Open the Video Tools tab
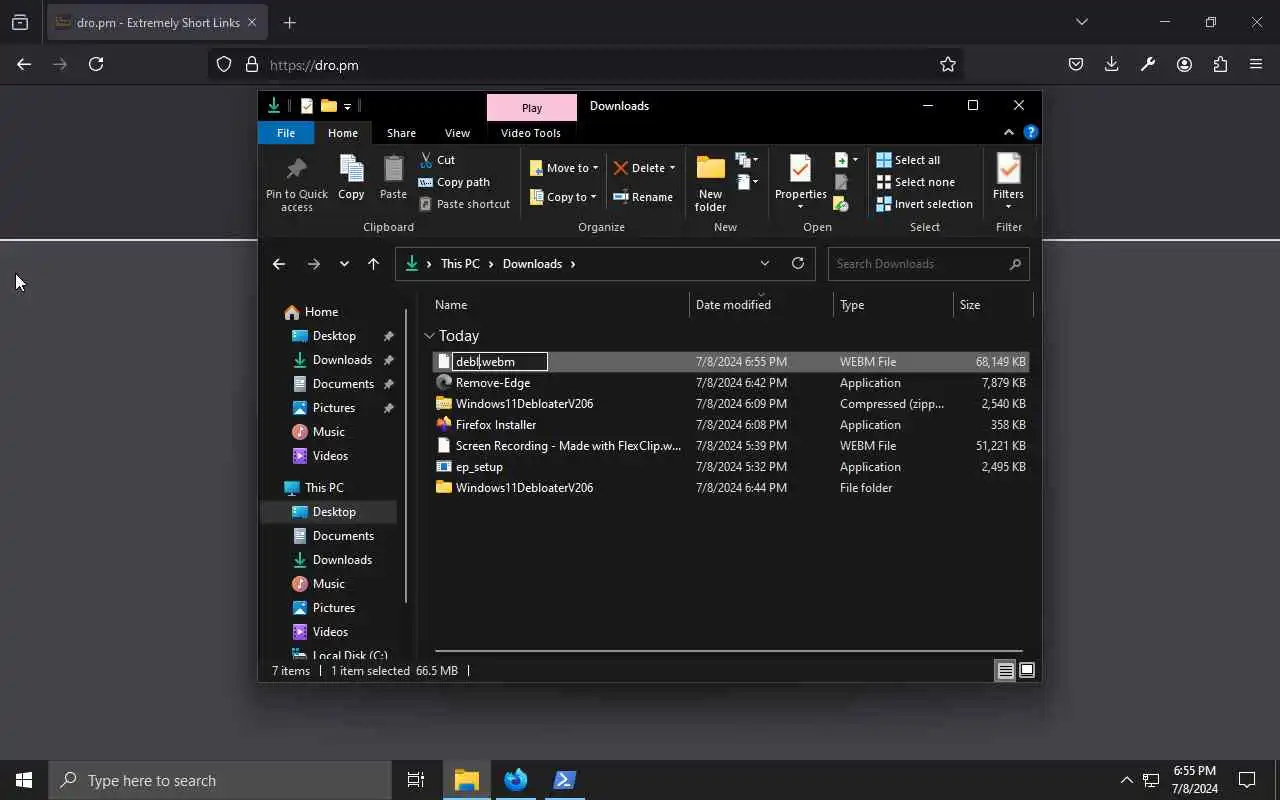The height and width of the screenshot is (800, 1280). pyautogui.click(x=531, y=133)
